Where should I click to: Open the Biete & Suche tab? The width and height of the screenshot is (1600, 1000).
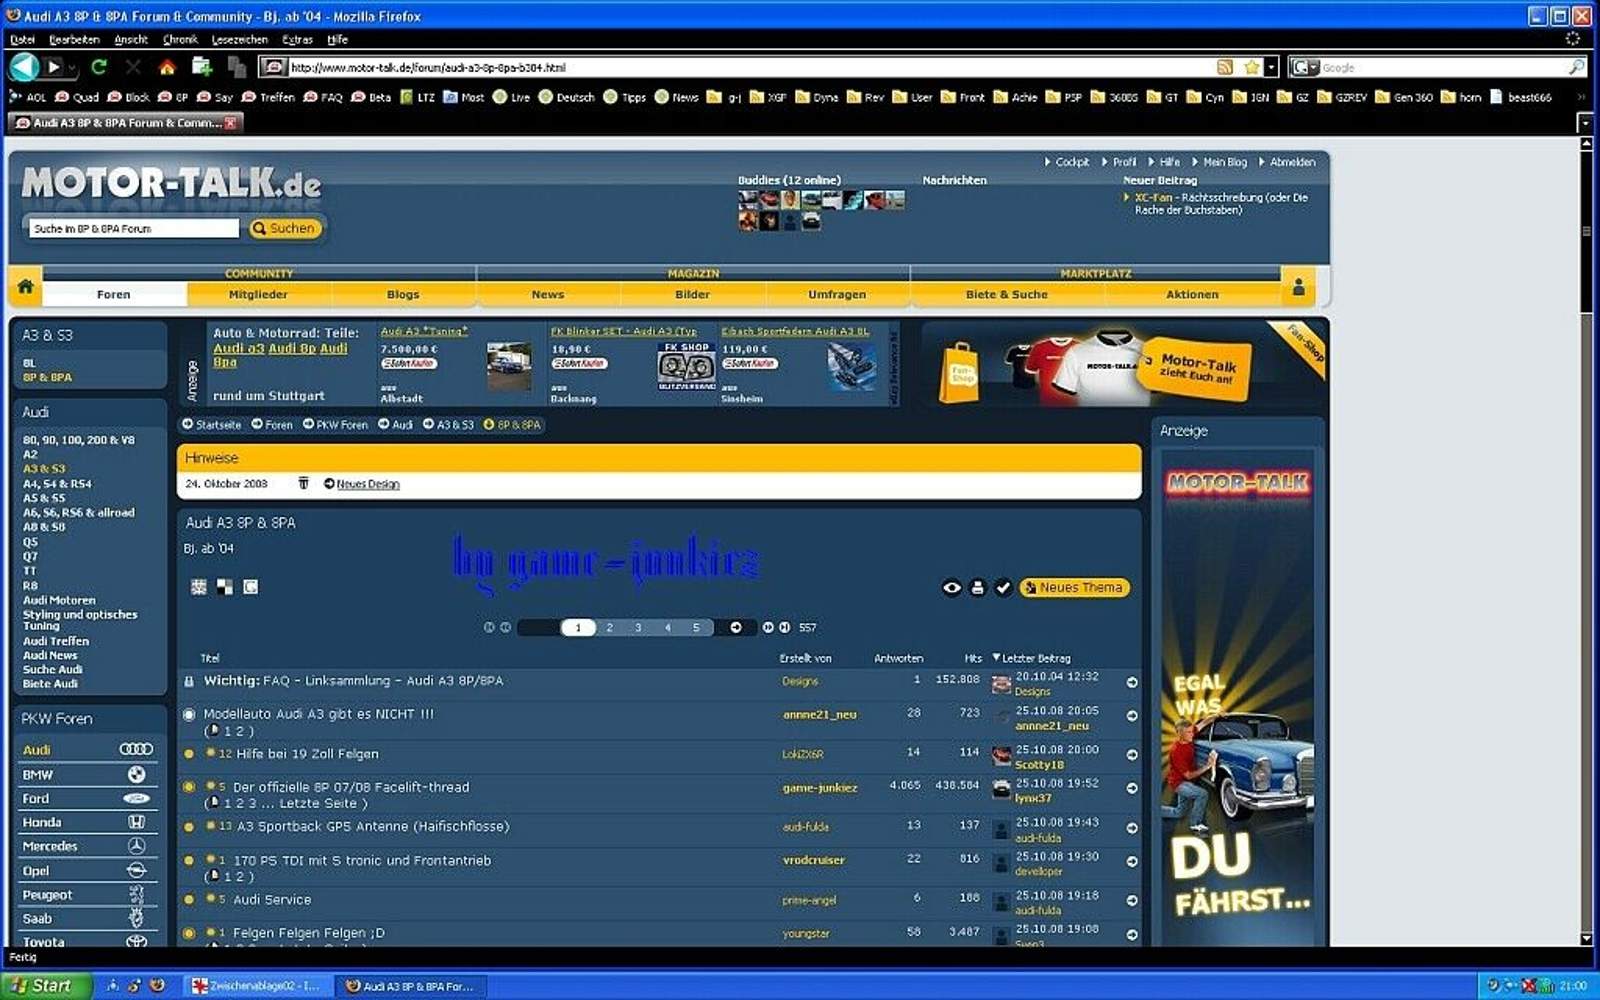pos(1007,294)
